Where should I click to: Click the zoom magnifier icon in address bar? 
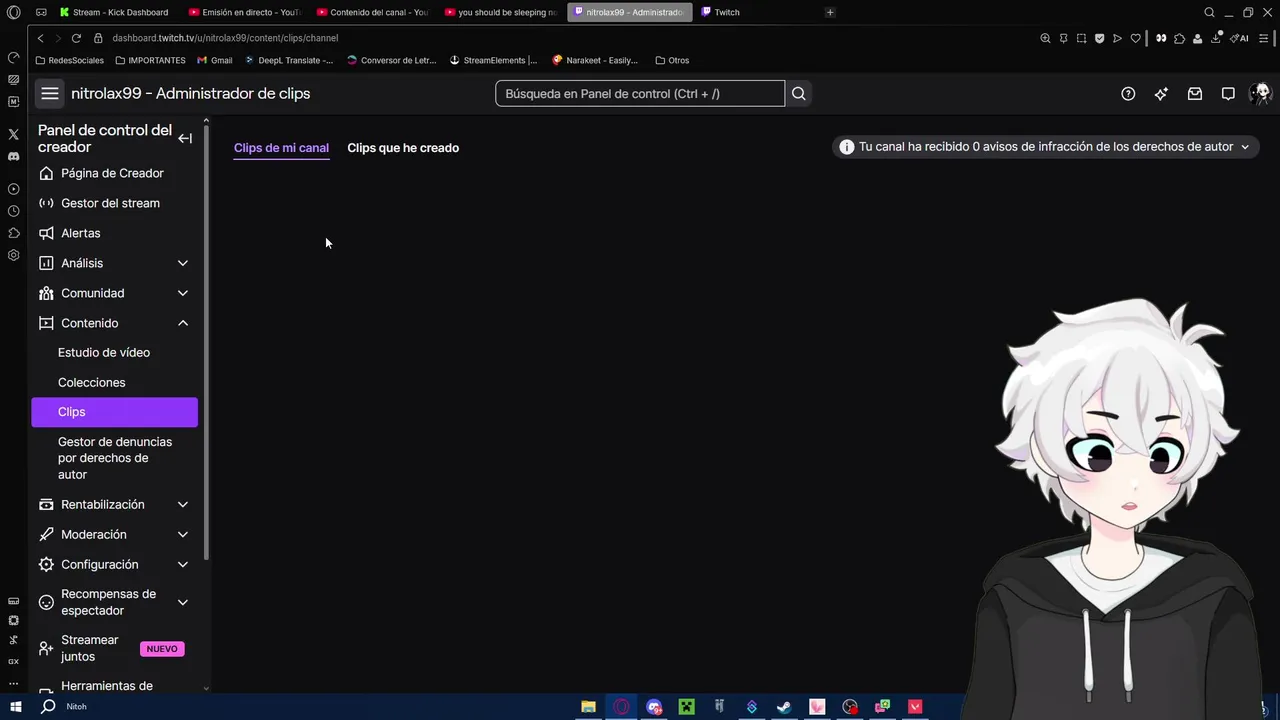coord(1045,38)
